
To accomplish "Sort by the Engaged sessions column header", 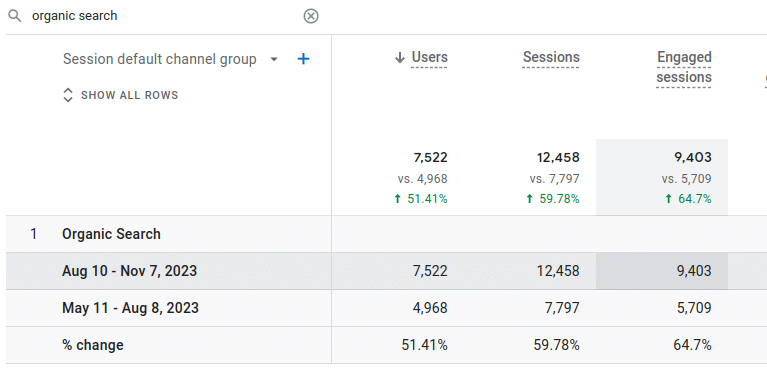I will tap(684, 67).
